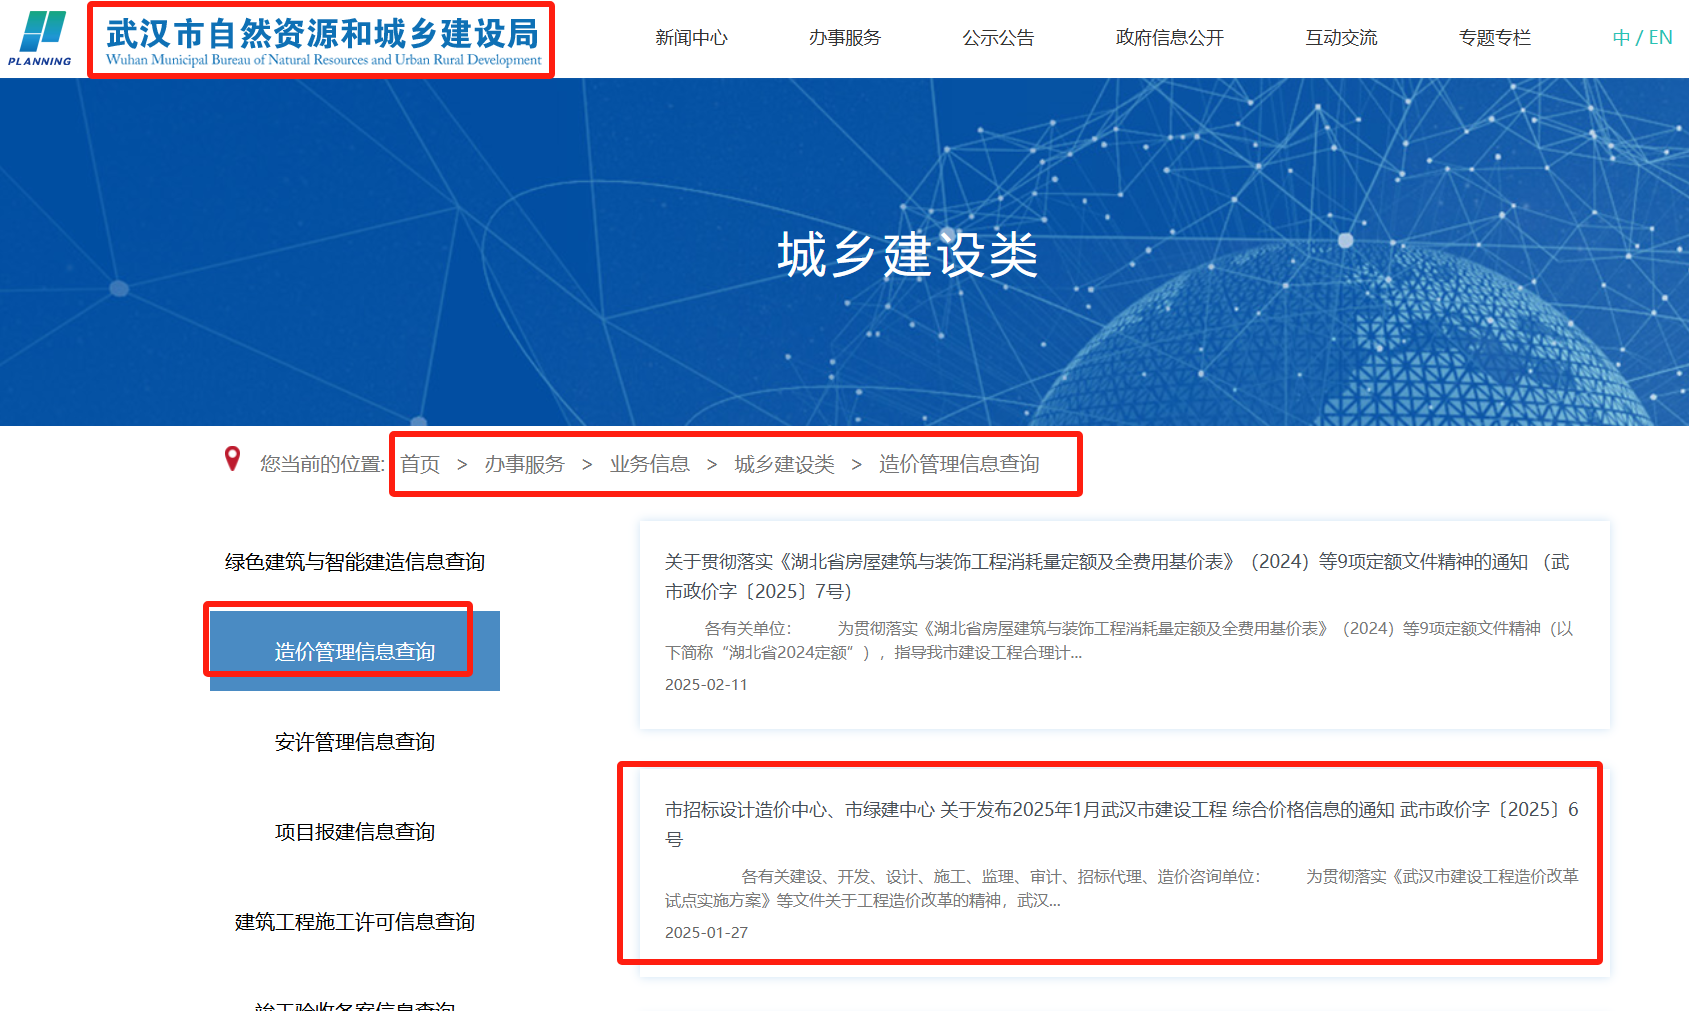
Task: Open the 新闻中心 menu
Action: [x=691, y=38]
